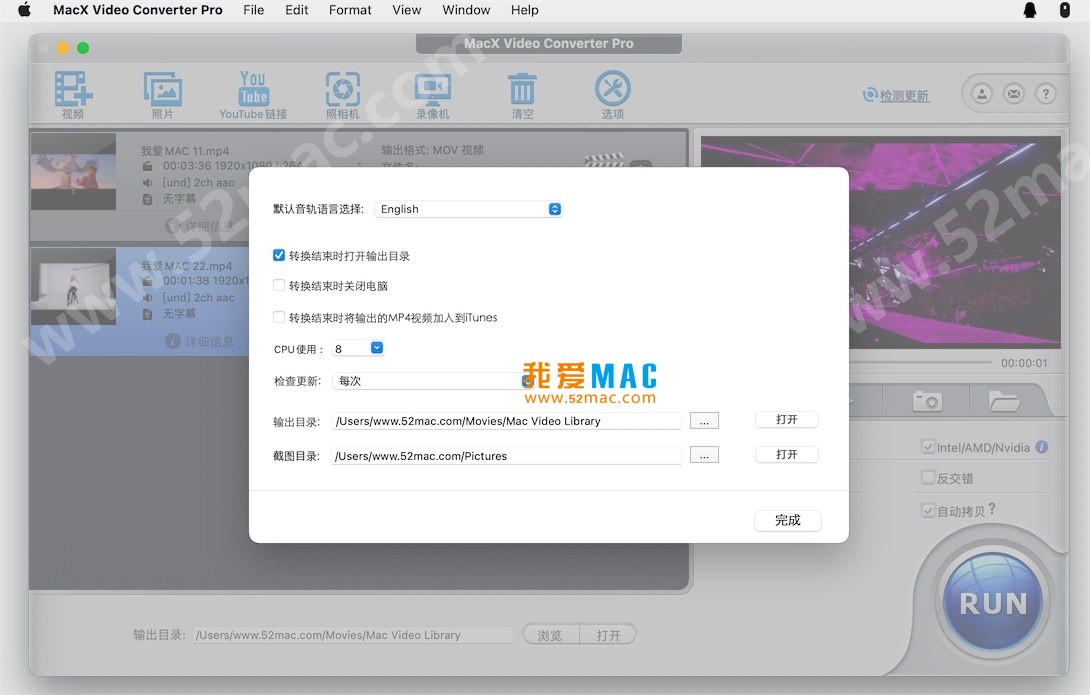
Task: Open the 默认音轨语言选择 English dropdown
Action: coord(468,209)
